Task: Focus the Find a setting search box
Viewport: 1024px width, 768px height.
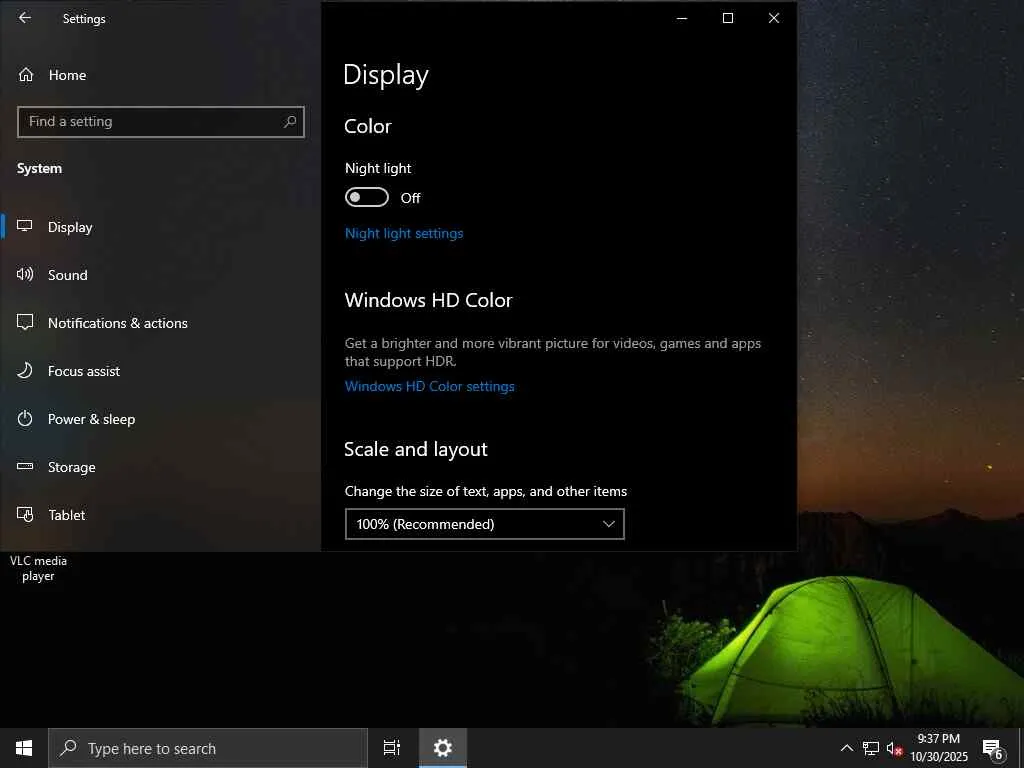Action: point(161,121)
